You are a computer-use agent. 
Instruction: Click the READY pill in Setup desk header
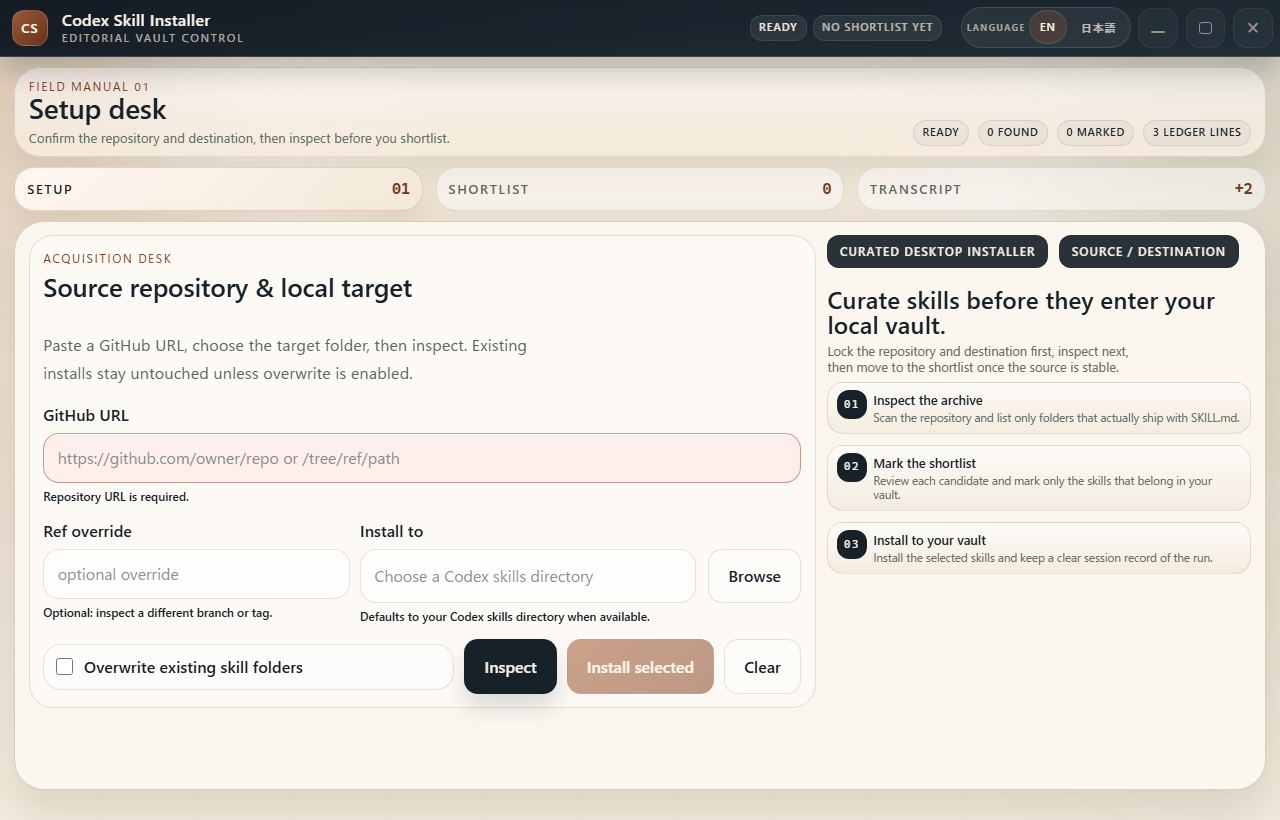(940, 132)
